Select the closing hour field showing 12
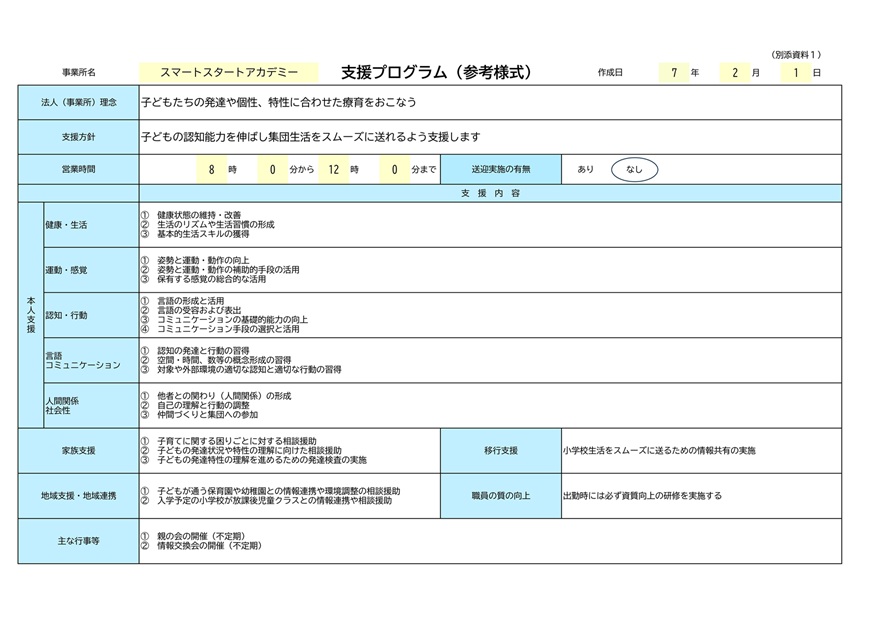877x619 pixels. pos(333,170)
